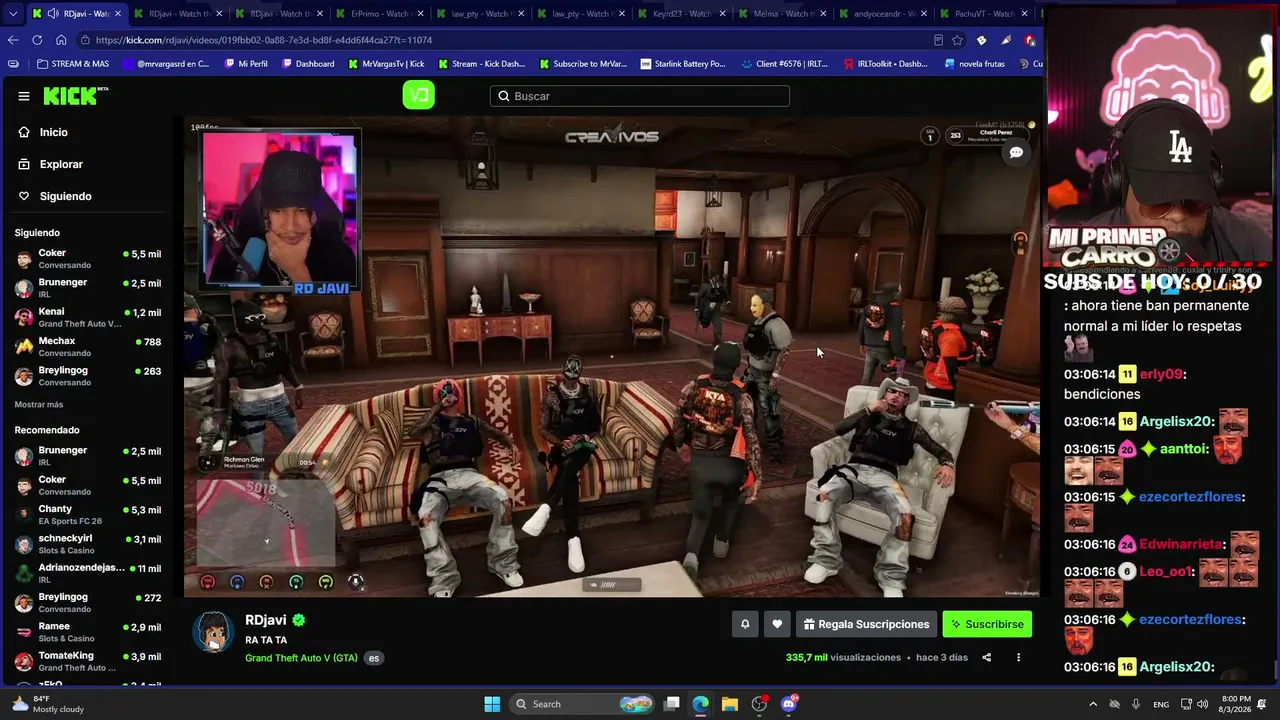
Task: Open RDjavi's profile avatar
Action: [x=213, y=632]
